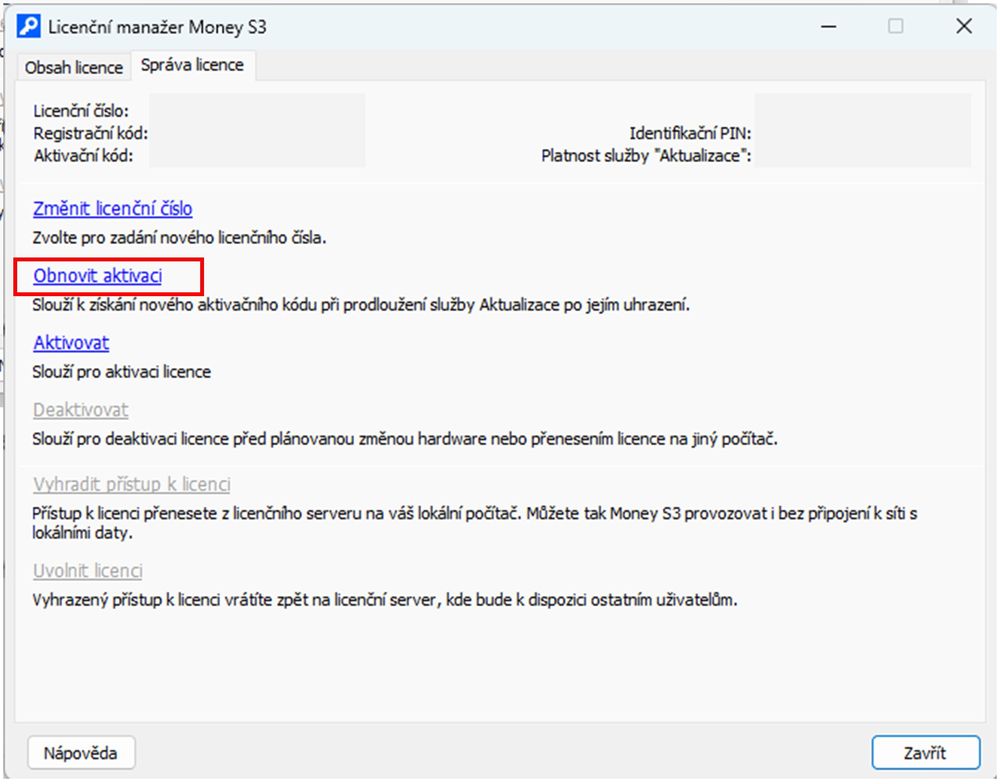Click the greyed-out Deaktivovat link

click(x=81, y=410)
